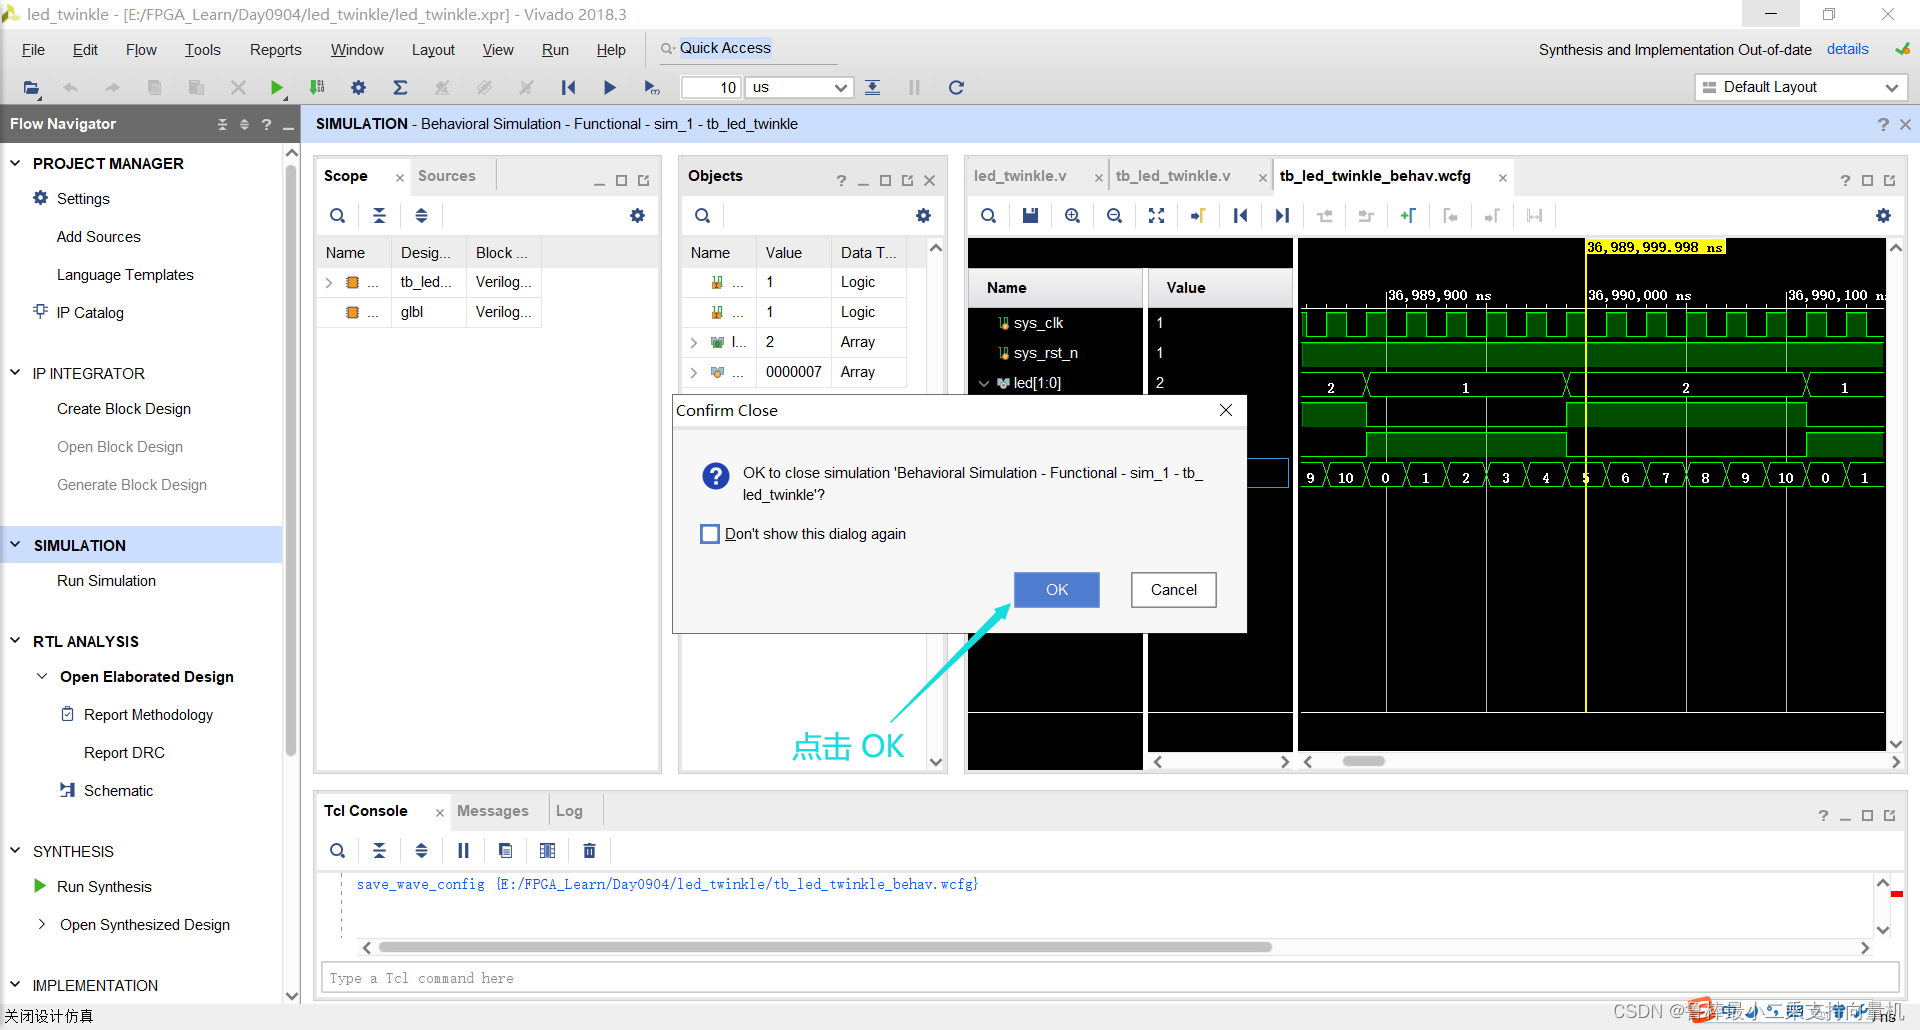Expand Open Synthesized Design tree item

(x=41, y=925)
